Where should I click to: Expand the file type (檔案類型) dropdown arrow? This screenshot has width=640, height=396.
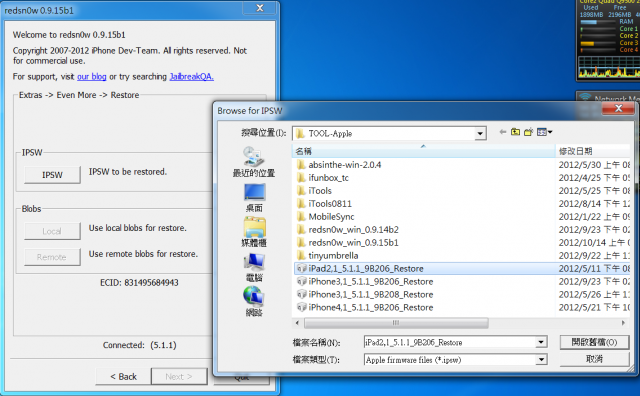coord(541,360)
